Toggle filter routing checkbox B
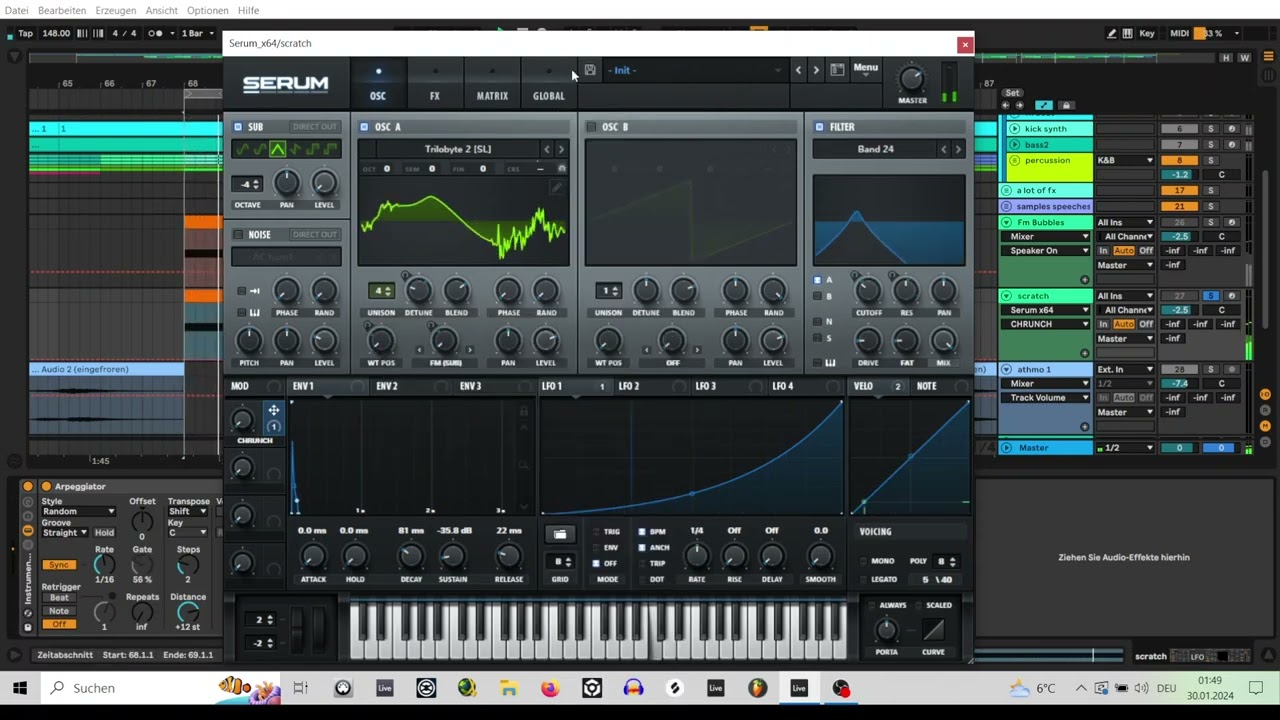Screen dimensions: 1280x720 pyautogui.click(x=817, y=296)
